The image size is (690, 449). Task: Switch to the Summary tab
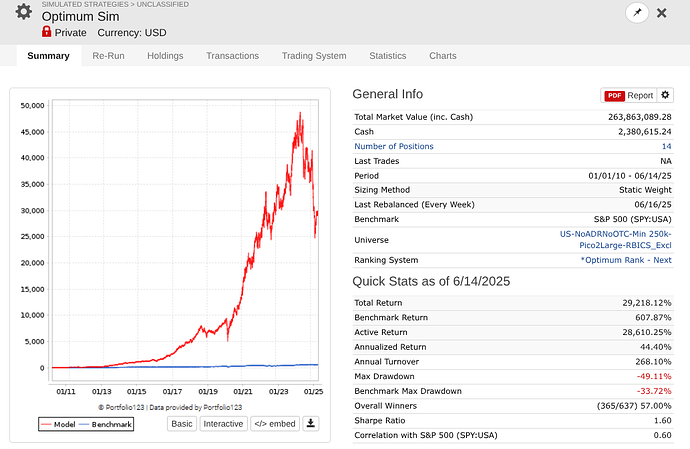tap(48, 56)
